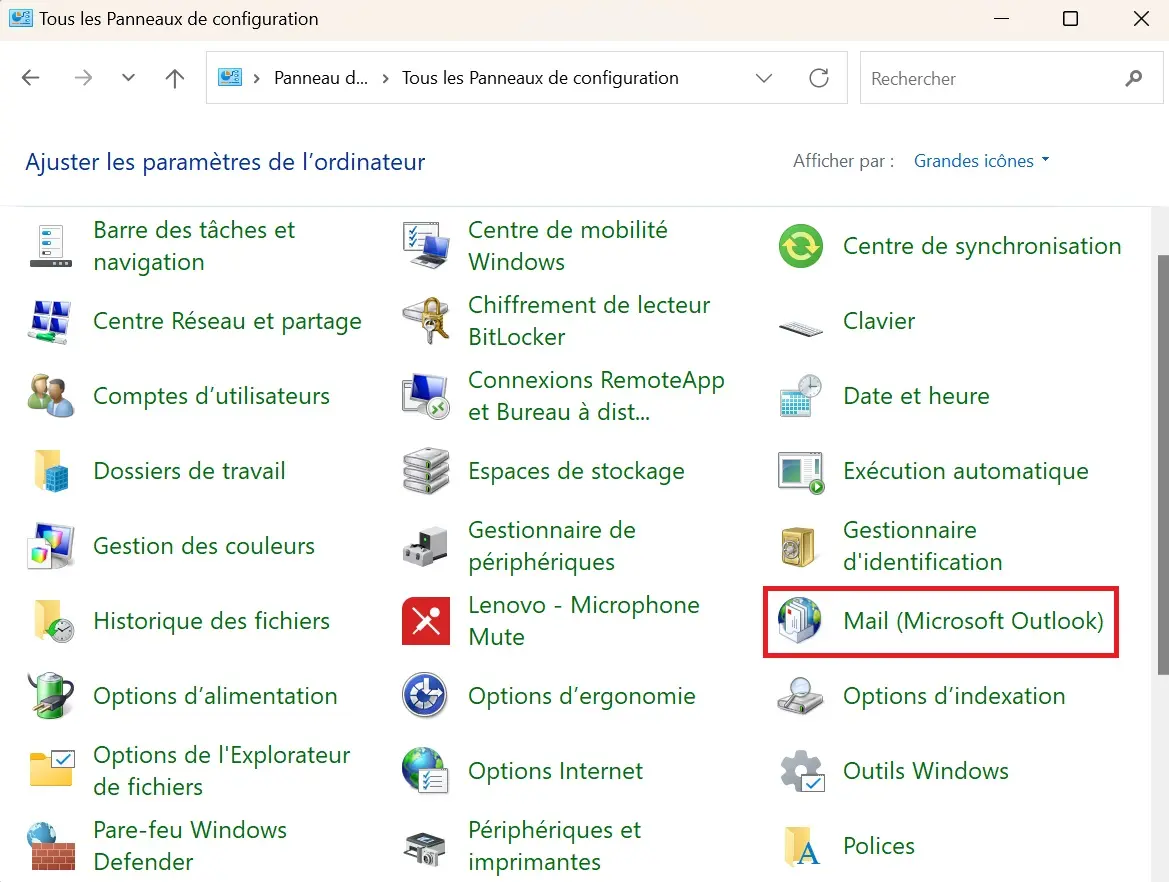This screenshot has width=1169, height=882.
Task: Open Gestion des couleurs
Action: point(203,546)
